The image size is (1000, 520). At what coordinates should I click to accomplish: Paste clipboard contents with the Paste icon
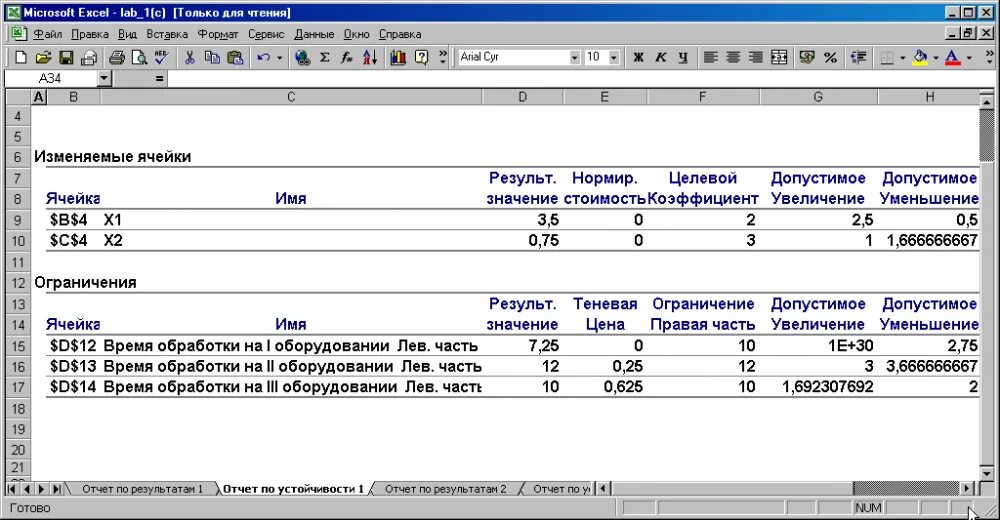235,57
